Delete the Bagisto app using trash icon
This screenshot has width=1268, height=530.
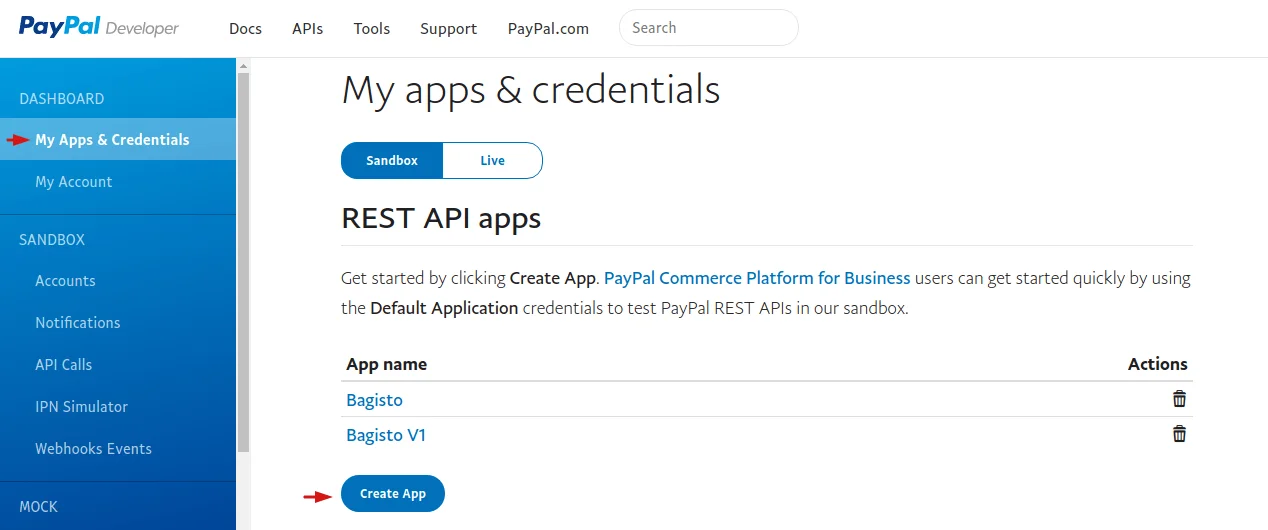(1179, 399)
